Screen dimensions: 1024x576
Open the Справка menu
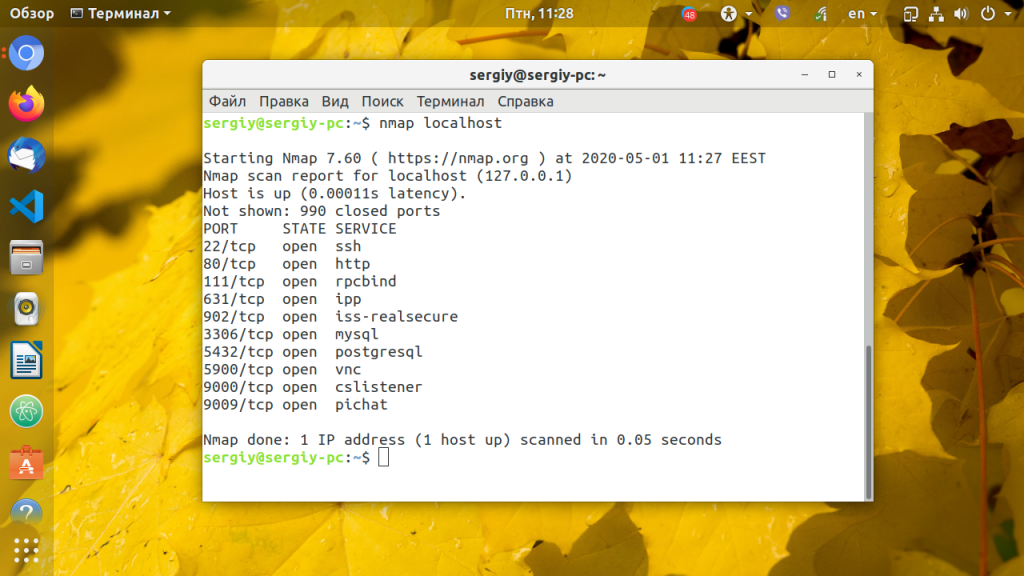point(525,101)
